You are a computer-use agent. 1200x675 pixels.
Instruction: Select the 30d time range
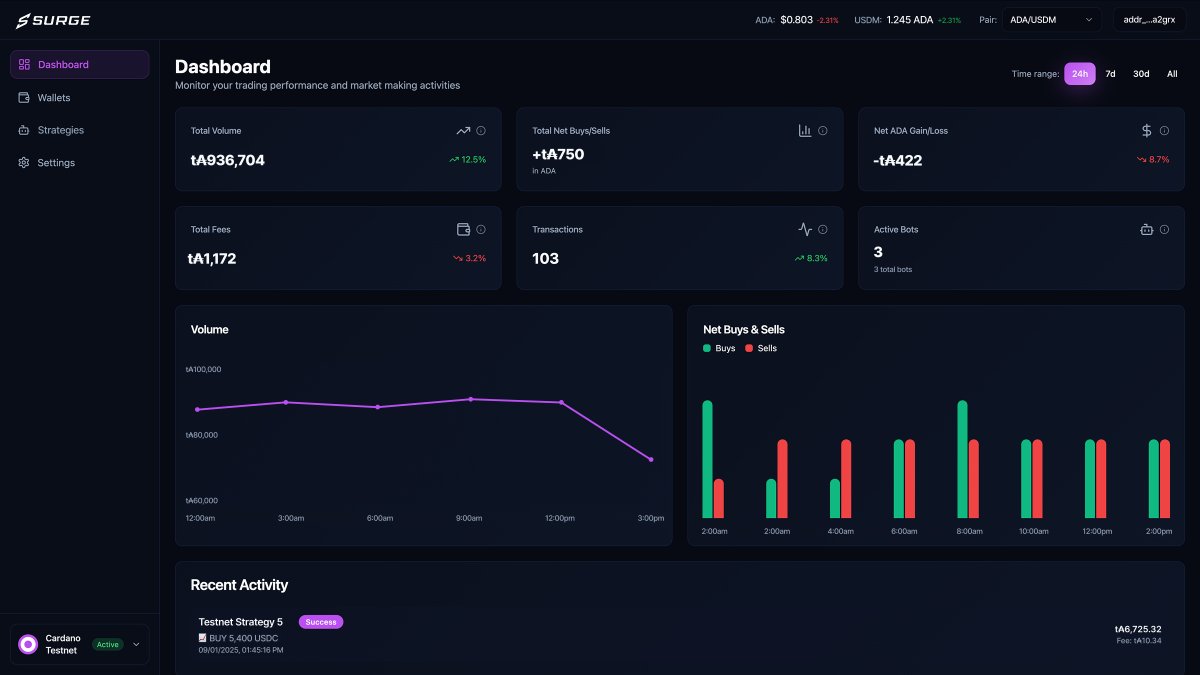1141,74
